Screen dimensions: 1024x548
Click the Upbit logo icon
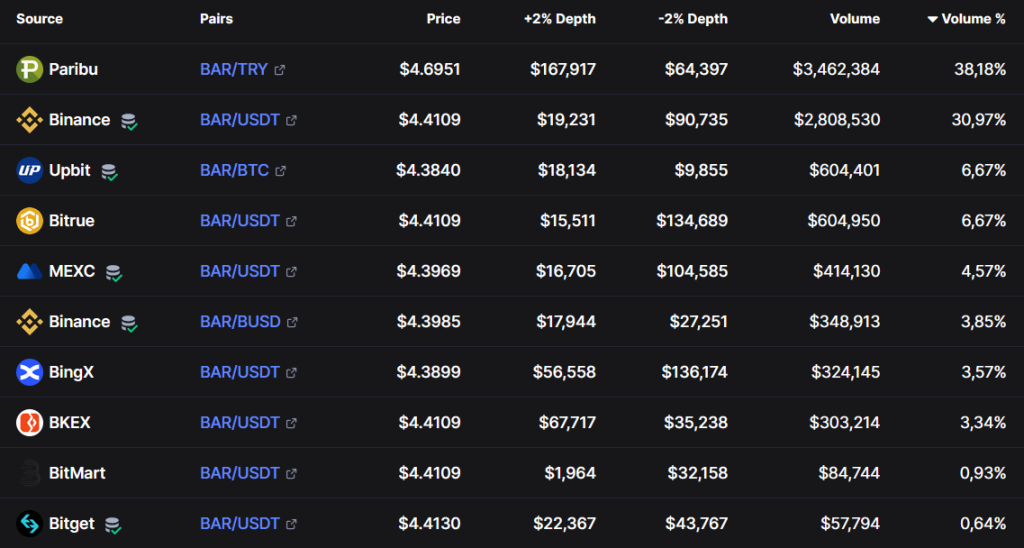29,170
